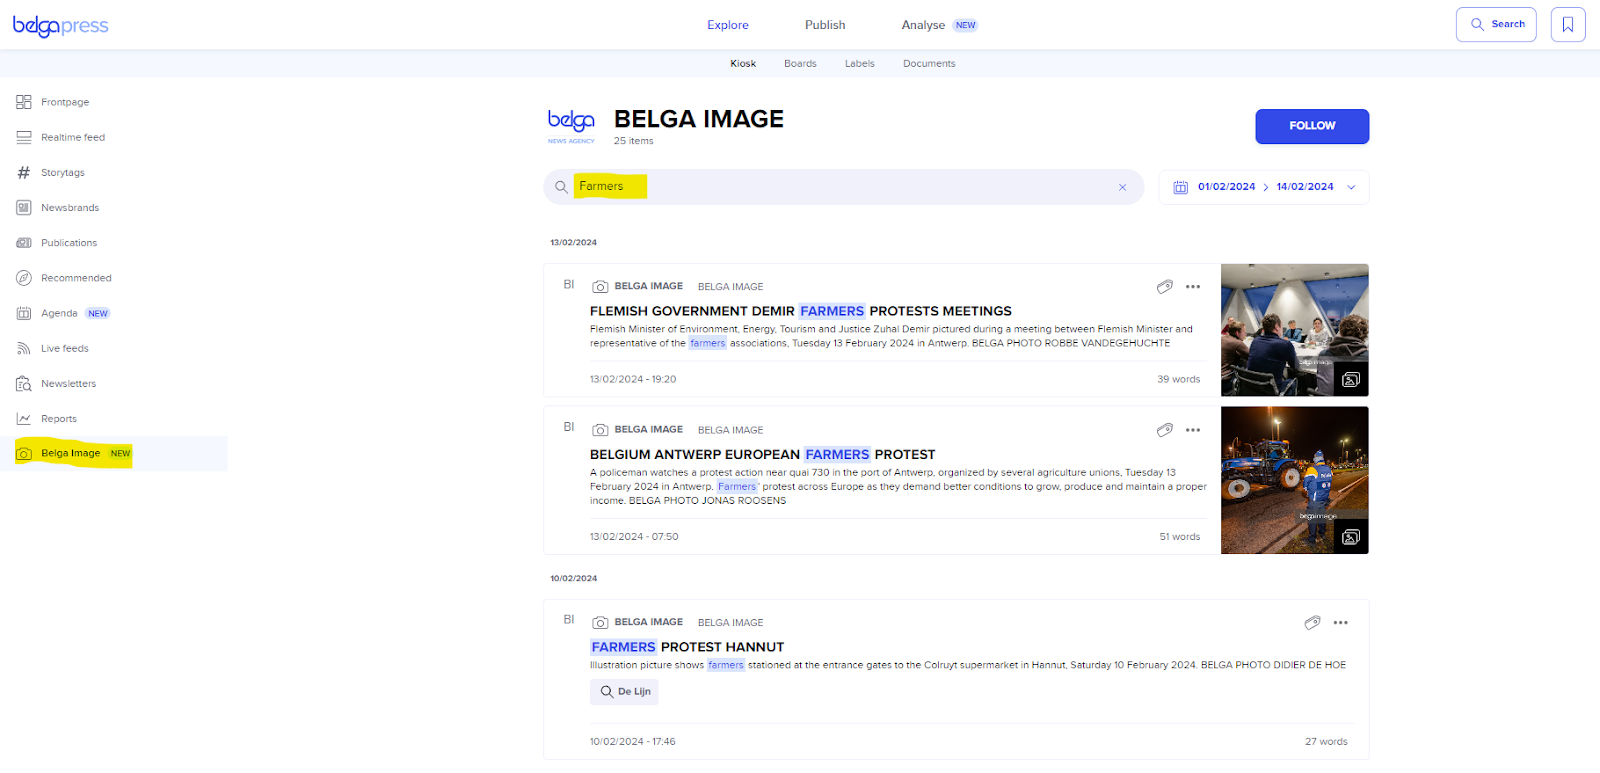Open the meeting photo thumbnail
Image resolution: width=1600 pixels, height=773 pixels.
pos(1295,330)
